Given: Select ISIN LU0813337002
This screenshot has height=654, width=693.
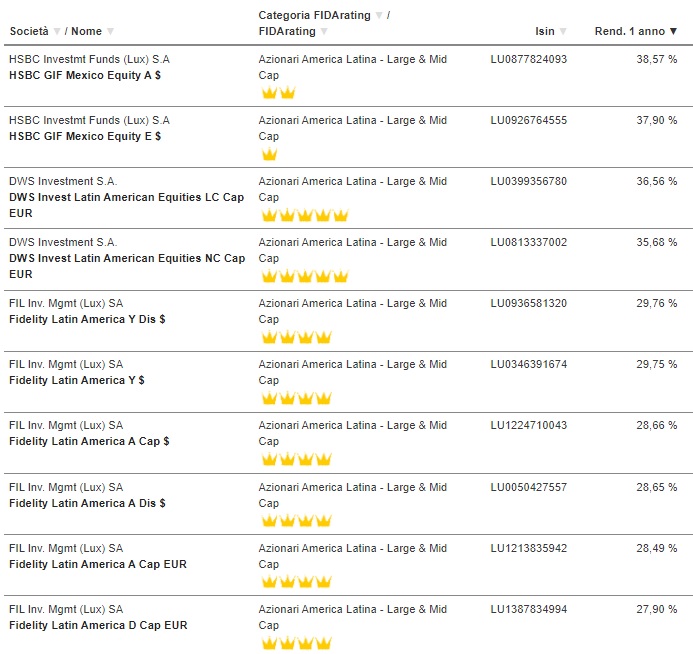Looking at the screenshot, I should [x=529, y=242].
